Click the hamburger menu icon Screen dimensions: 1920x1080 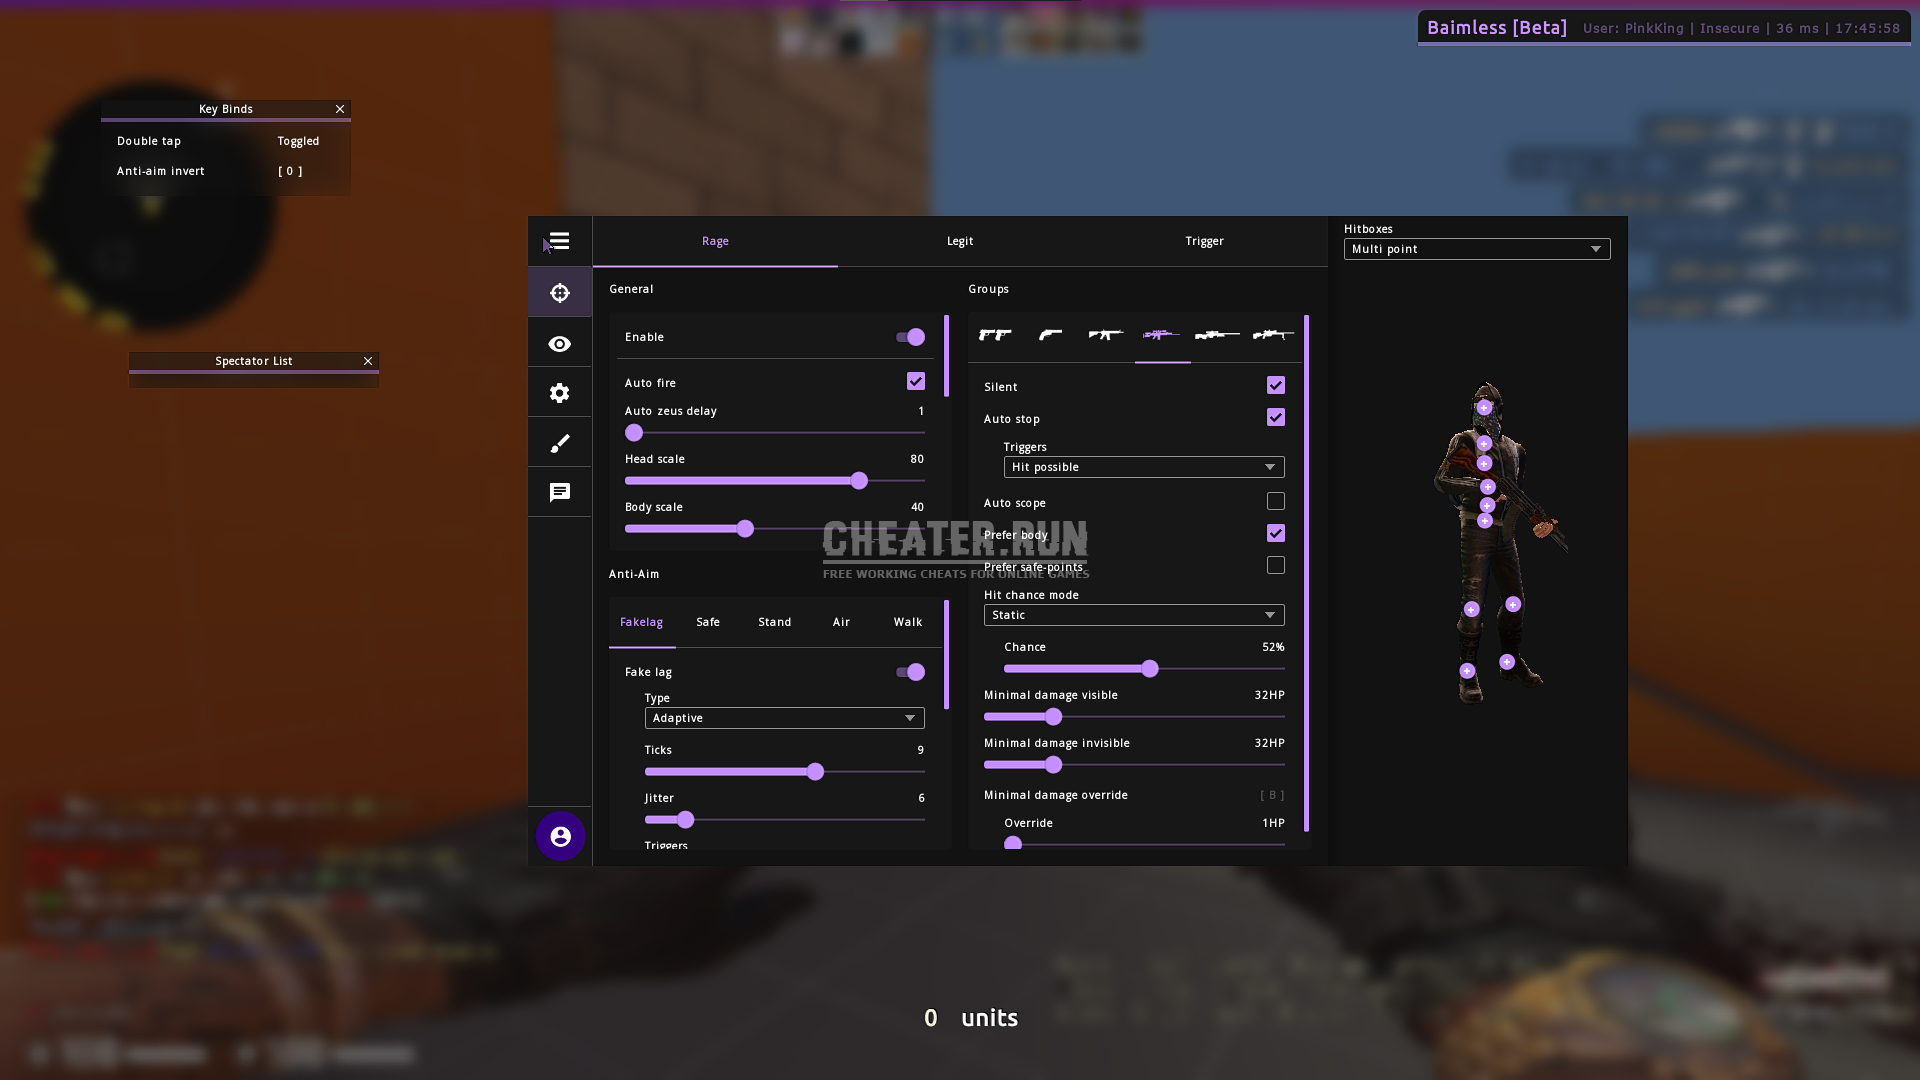(560, 241)
